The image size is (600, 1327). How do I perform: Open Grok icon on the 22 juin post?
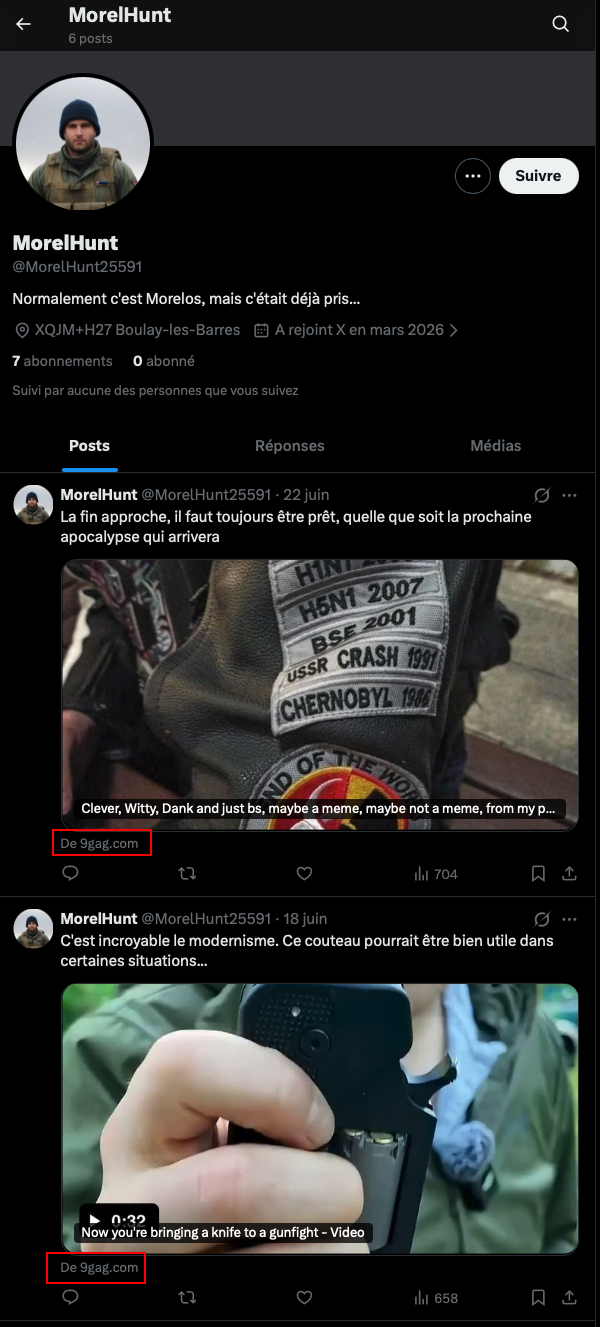[x=542, y=495]
